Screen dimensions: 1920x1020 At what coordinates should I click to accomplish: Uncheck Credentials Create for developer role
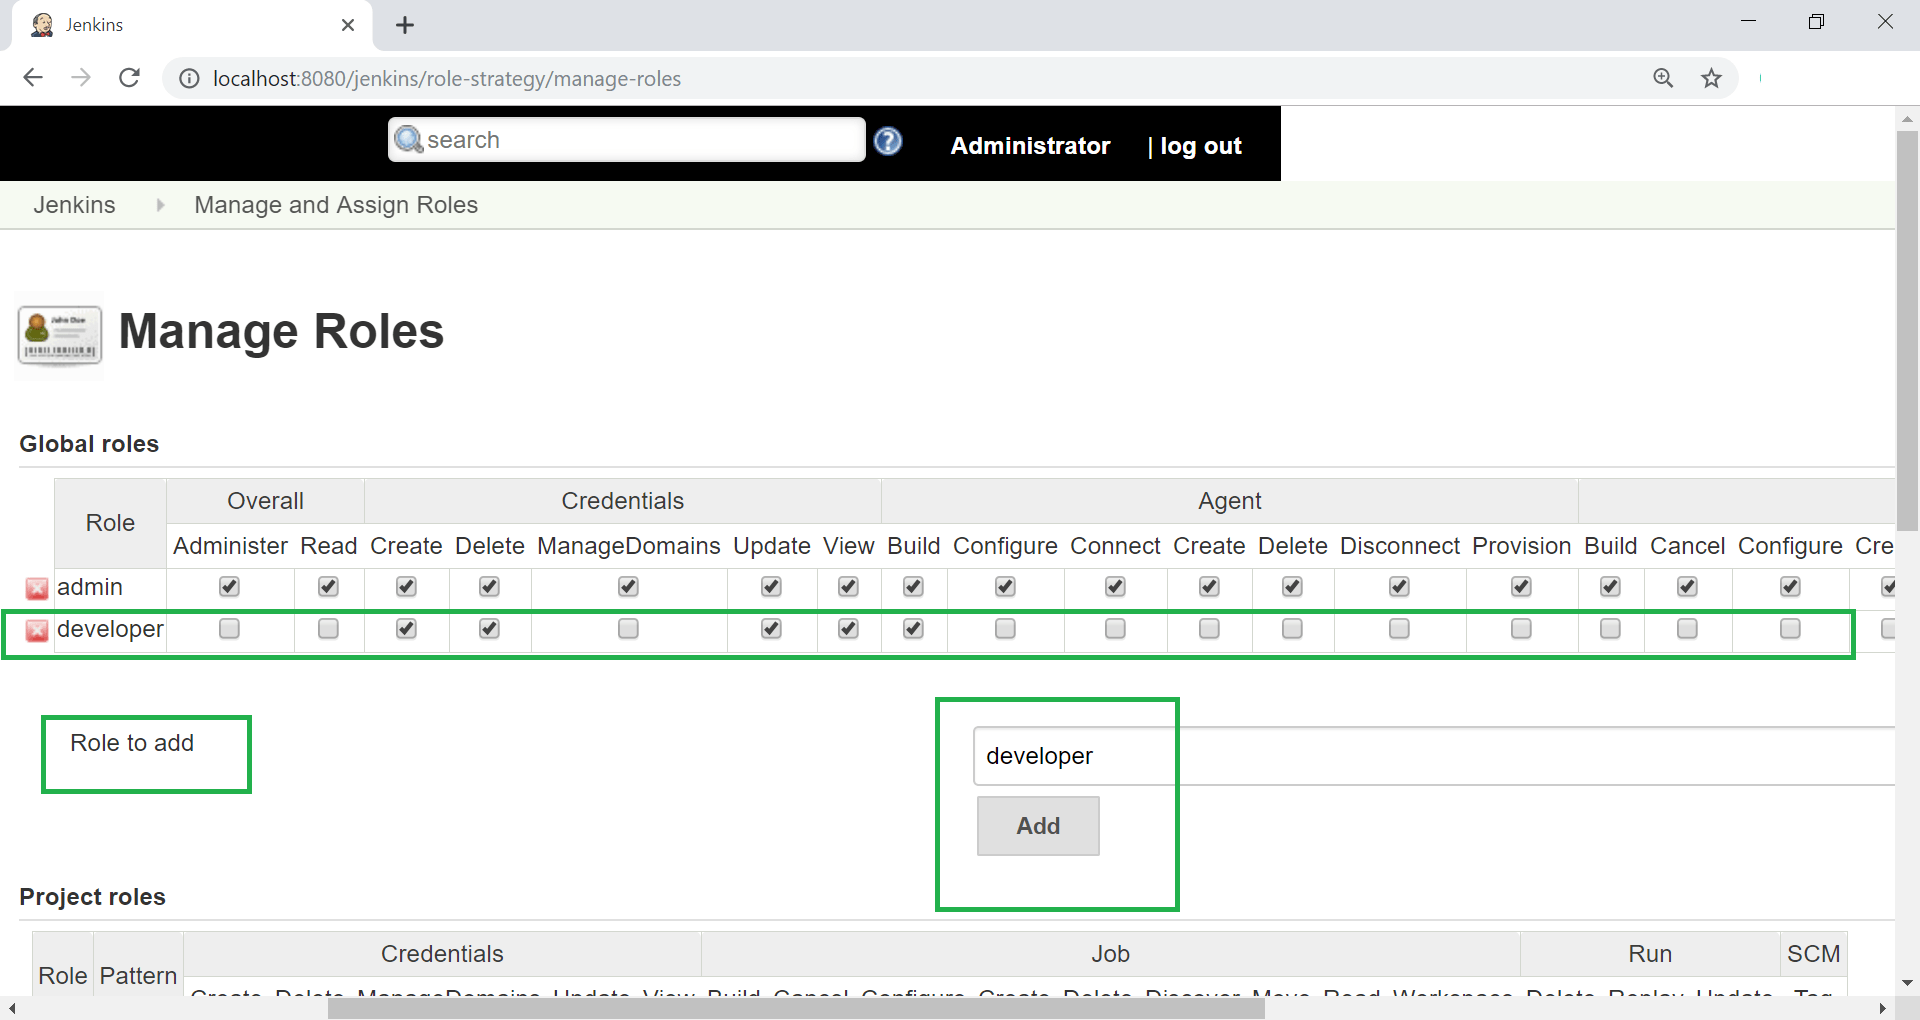point(406,628)
